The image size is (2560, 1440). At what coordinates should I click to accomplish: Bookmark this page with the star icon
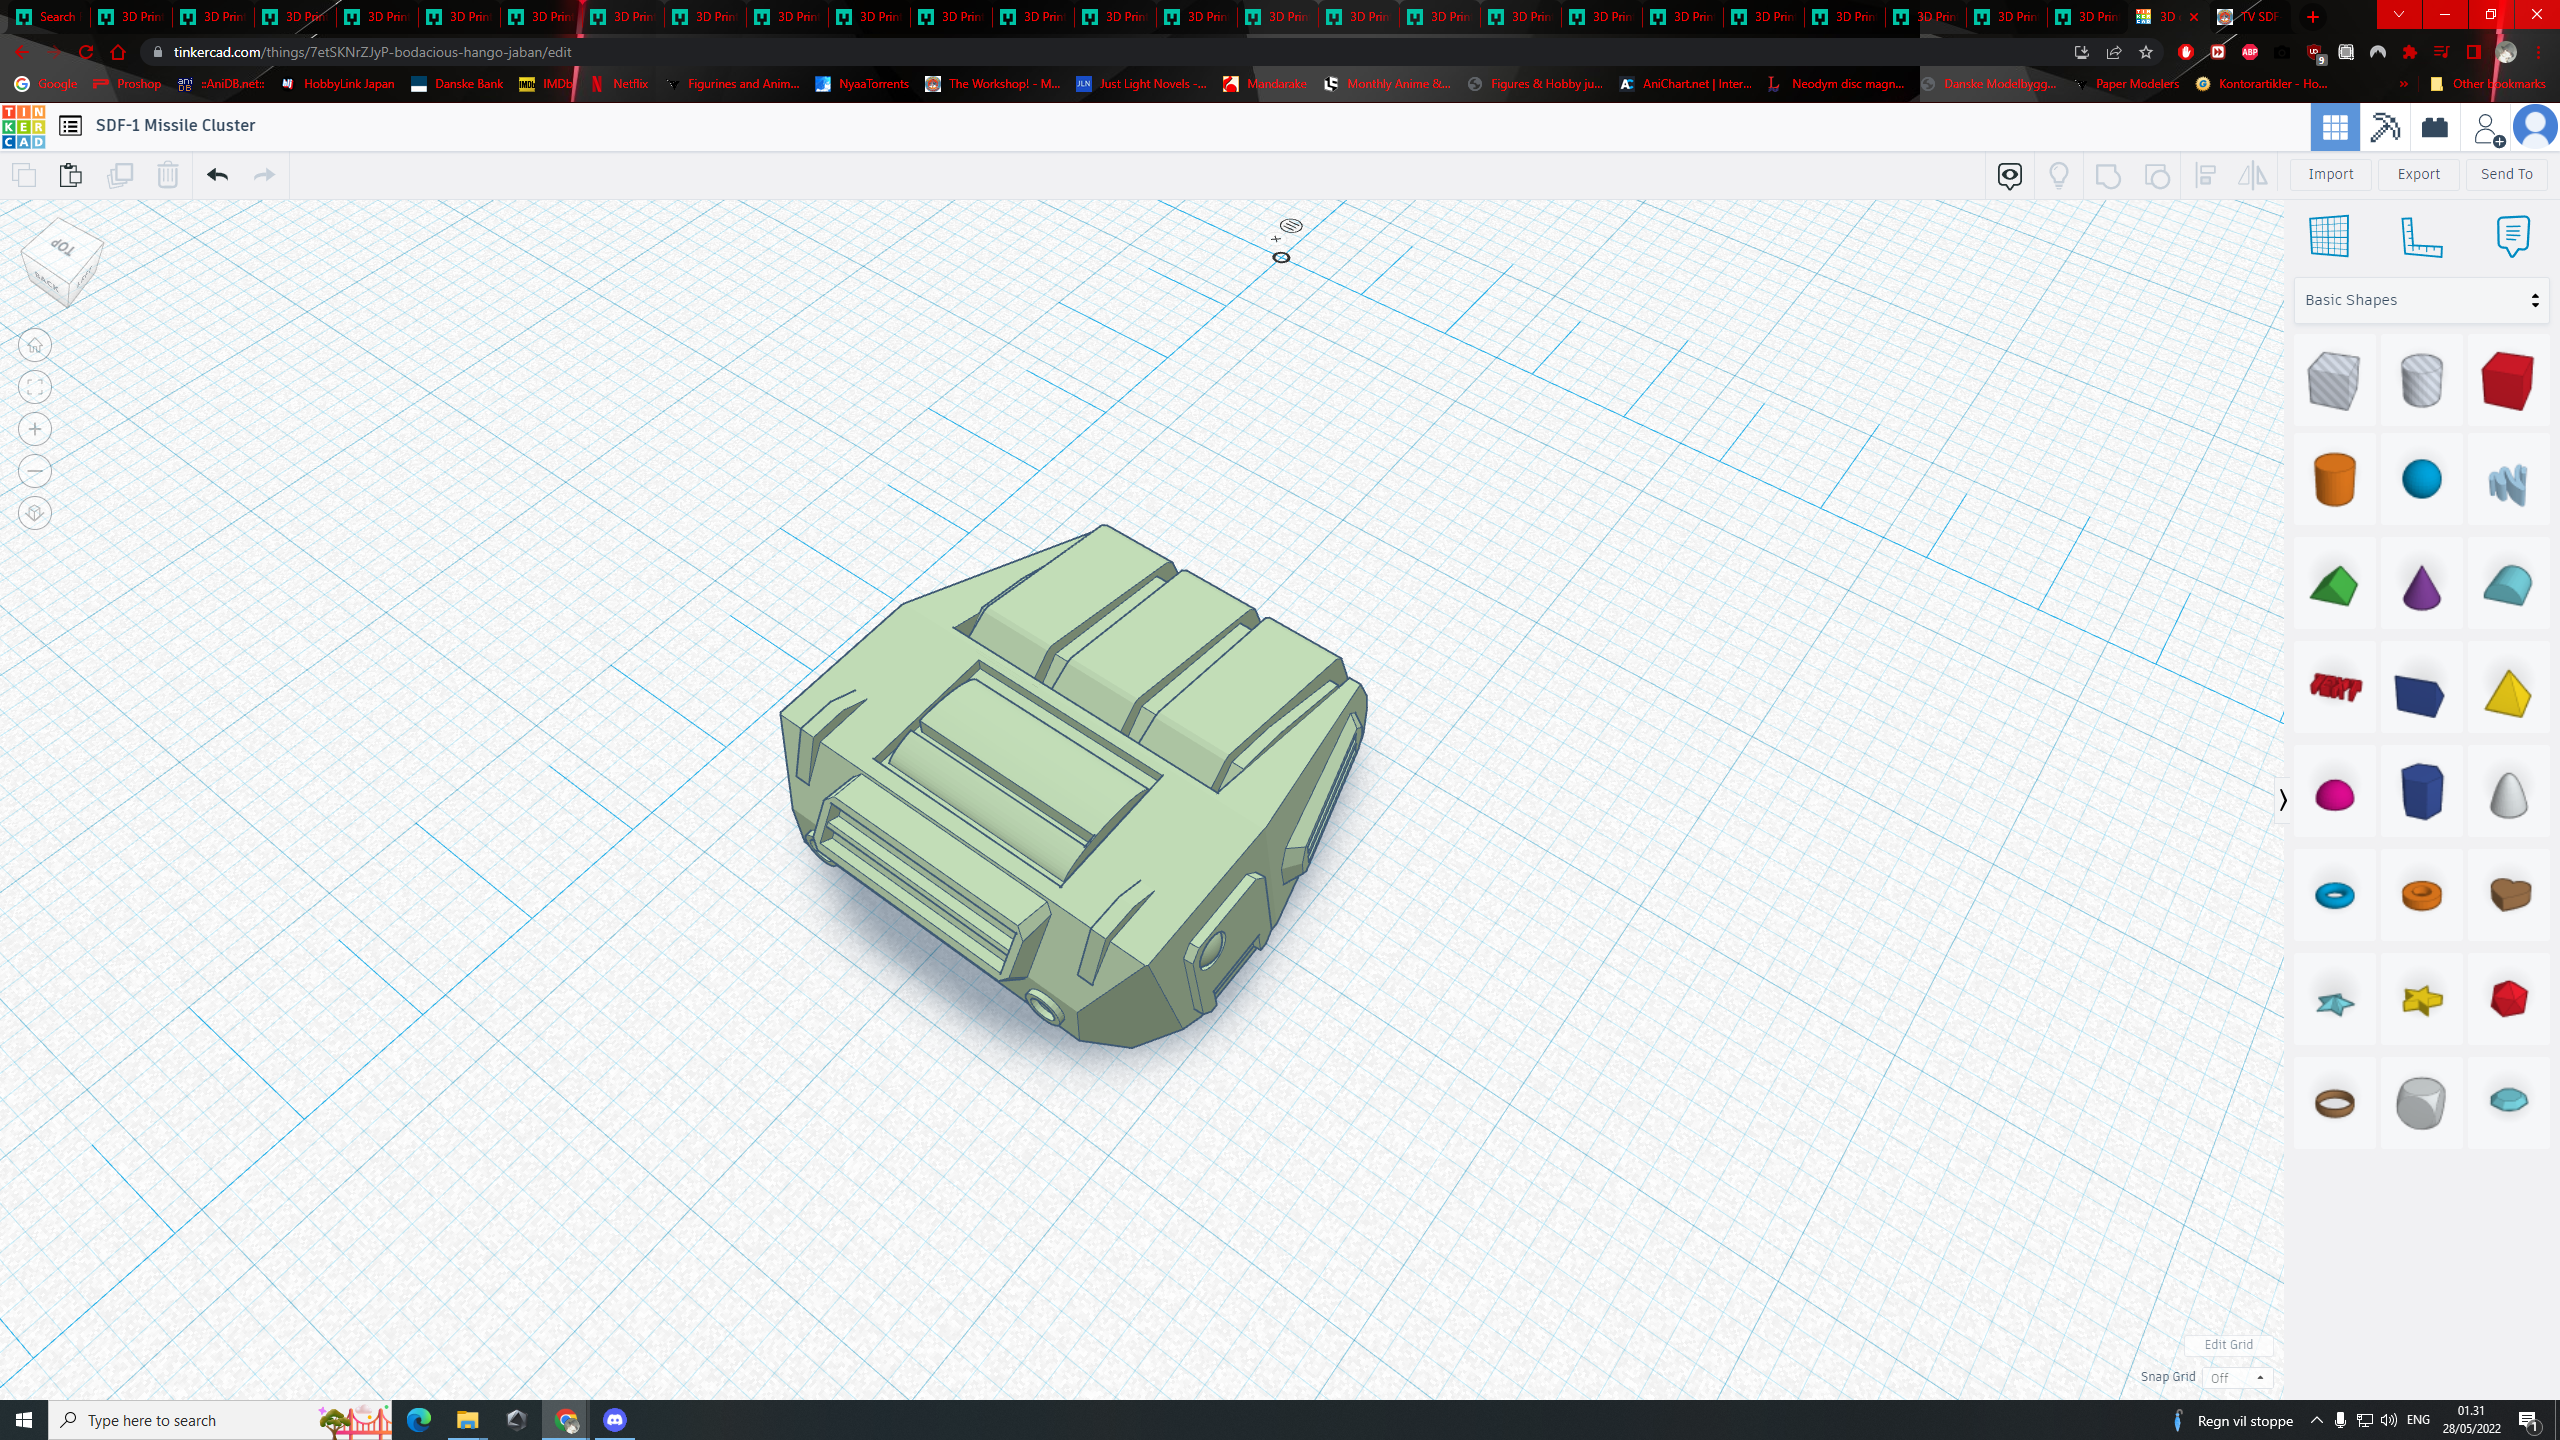[x=2146, y=52]
